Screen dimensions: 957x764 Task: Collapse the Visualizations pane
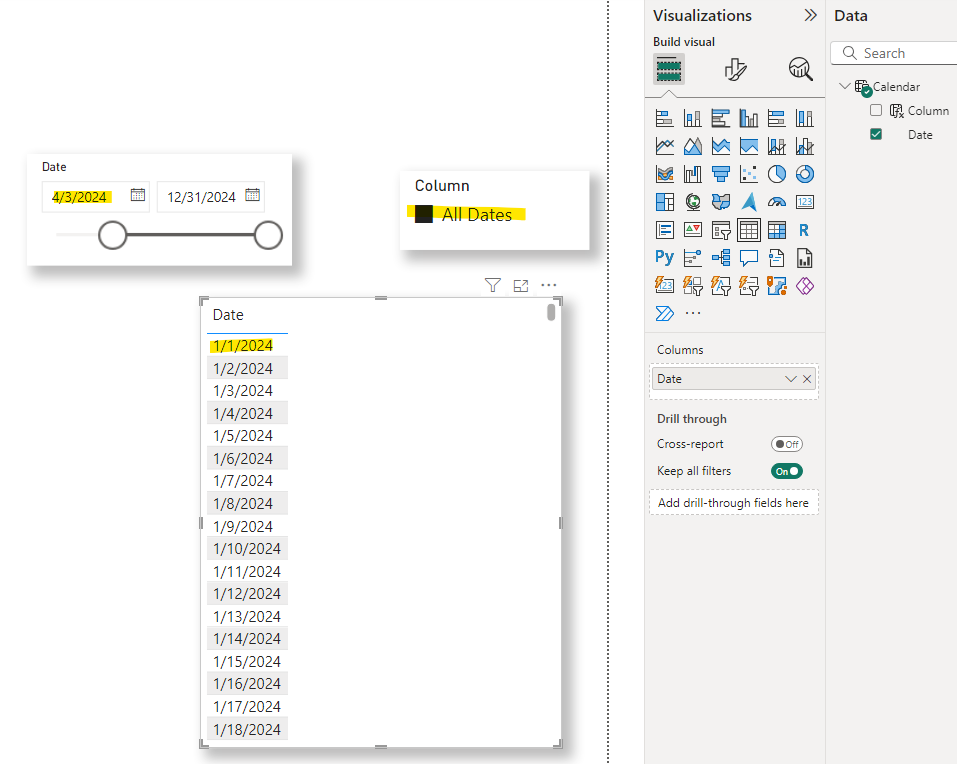coord(810,15)
